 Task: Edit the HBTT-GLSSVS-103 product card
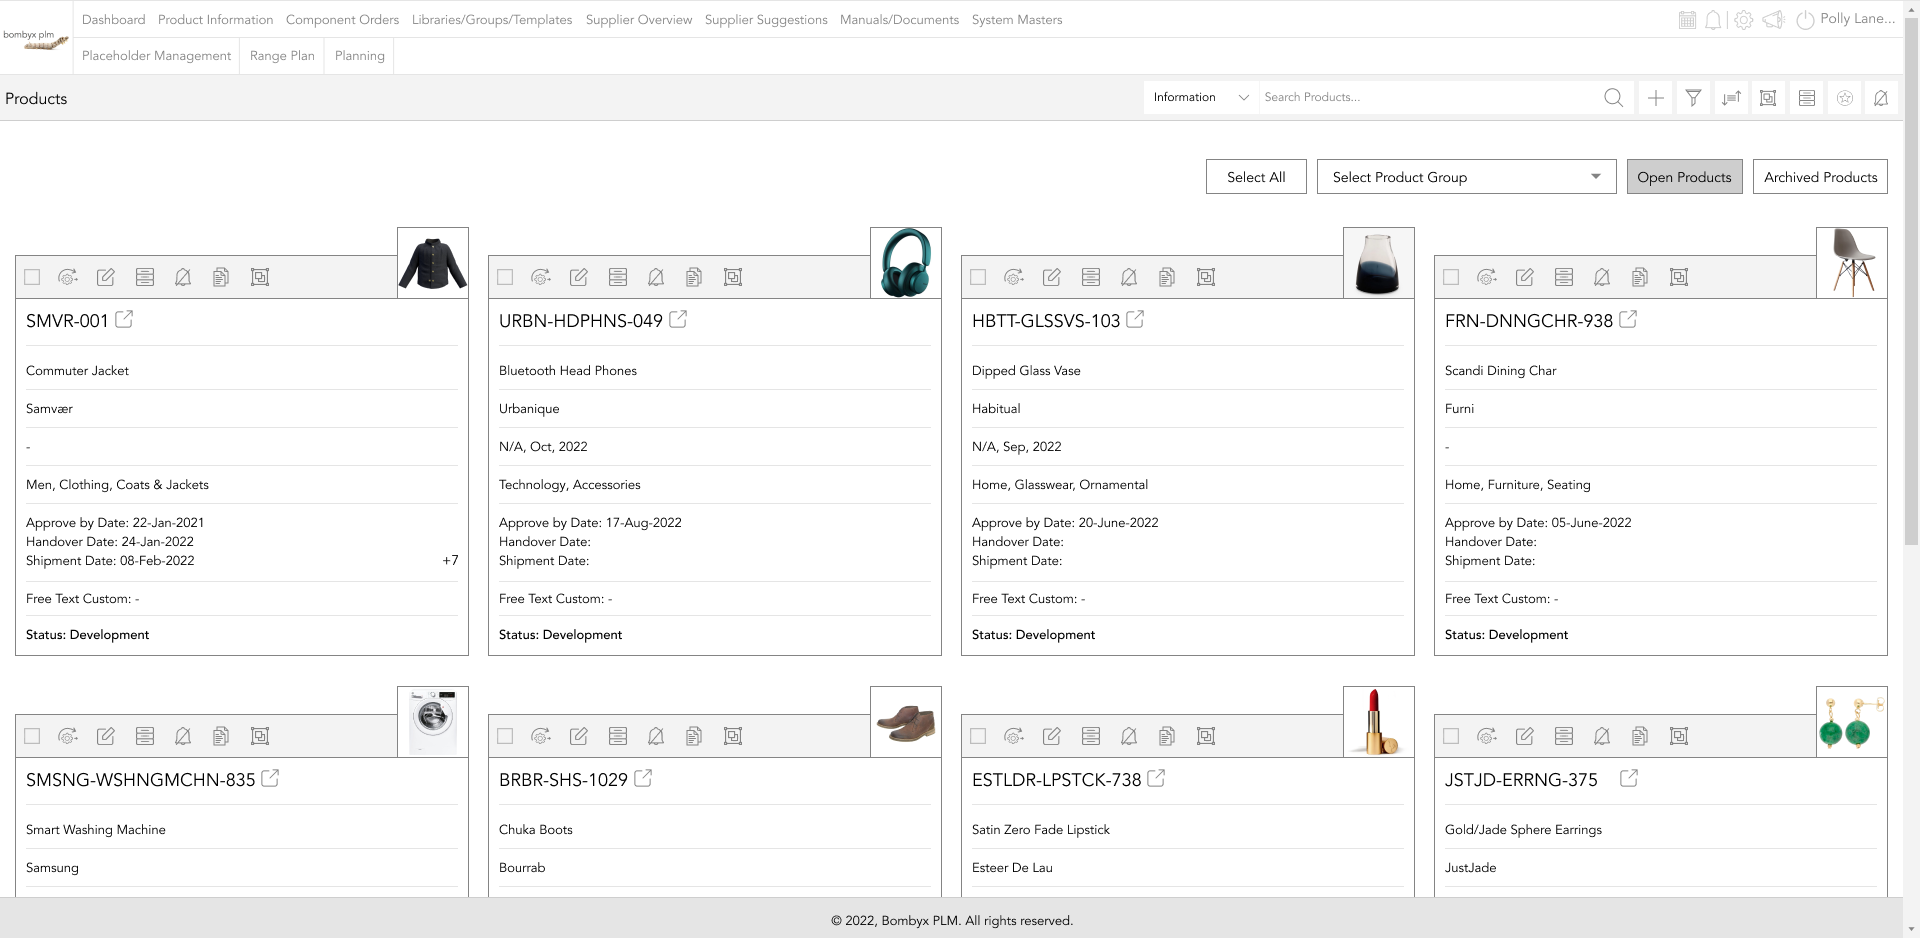pos(1051,277)
